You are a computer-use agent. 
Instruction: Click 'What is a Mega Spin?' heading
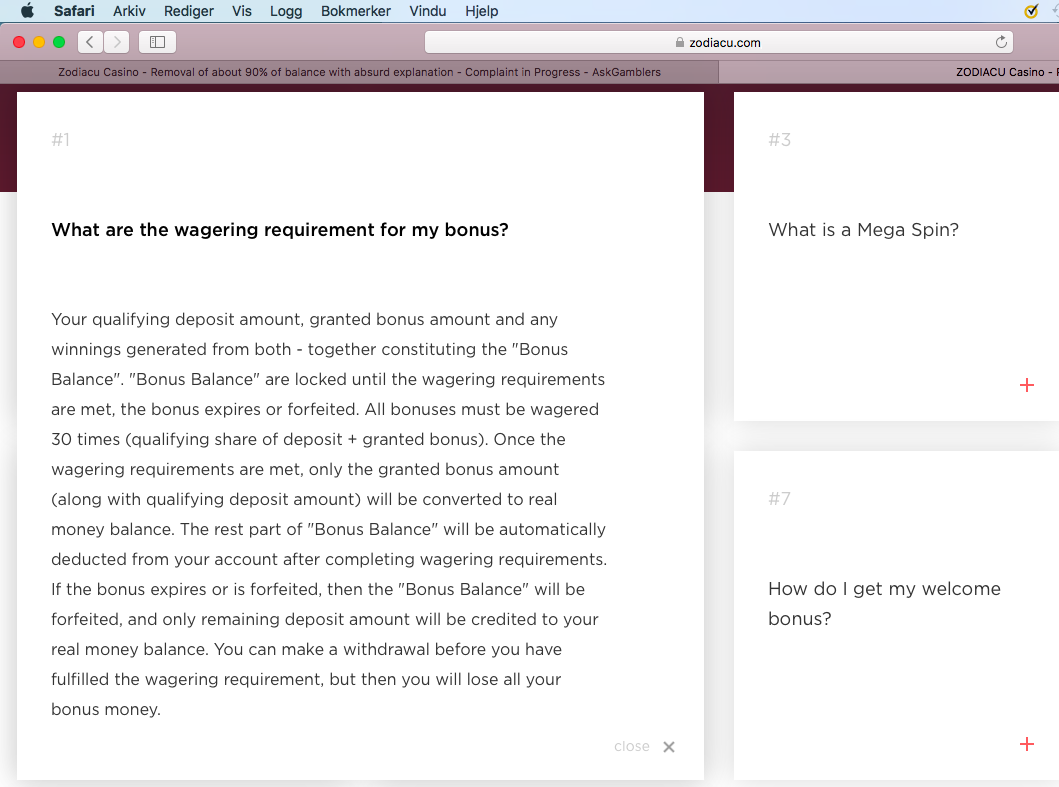(863, 230)
